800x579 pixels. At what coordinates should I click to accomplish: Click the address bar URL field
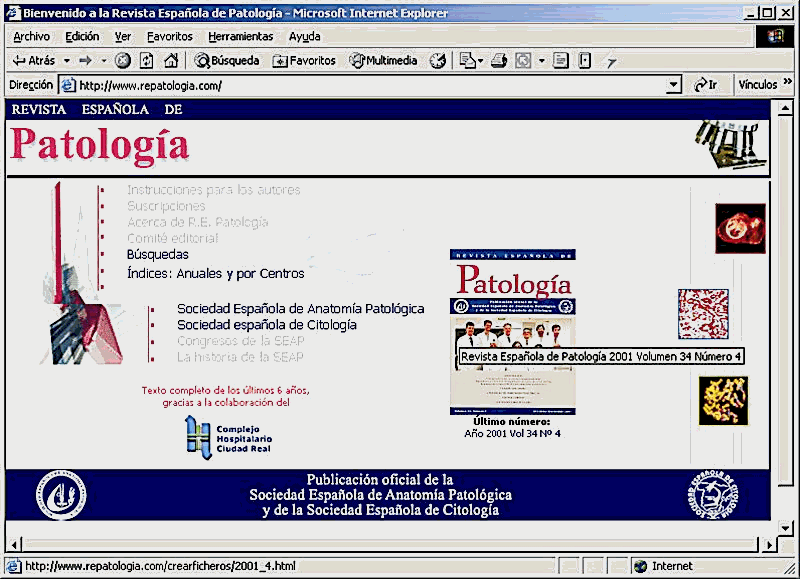point(370,86)
